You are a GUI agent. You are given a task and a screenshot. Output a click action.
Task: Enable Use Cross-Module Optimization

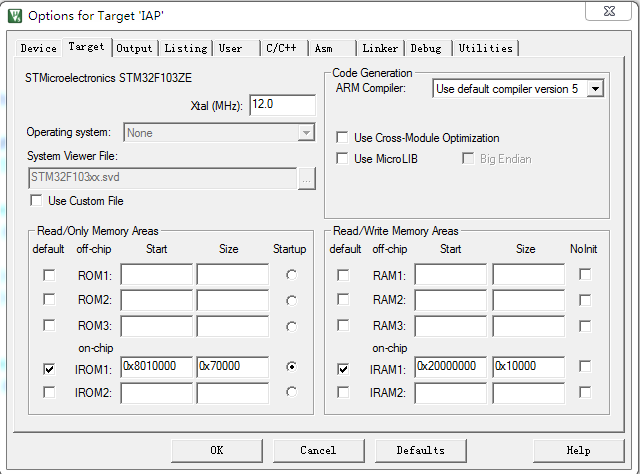pos(342,138)
